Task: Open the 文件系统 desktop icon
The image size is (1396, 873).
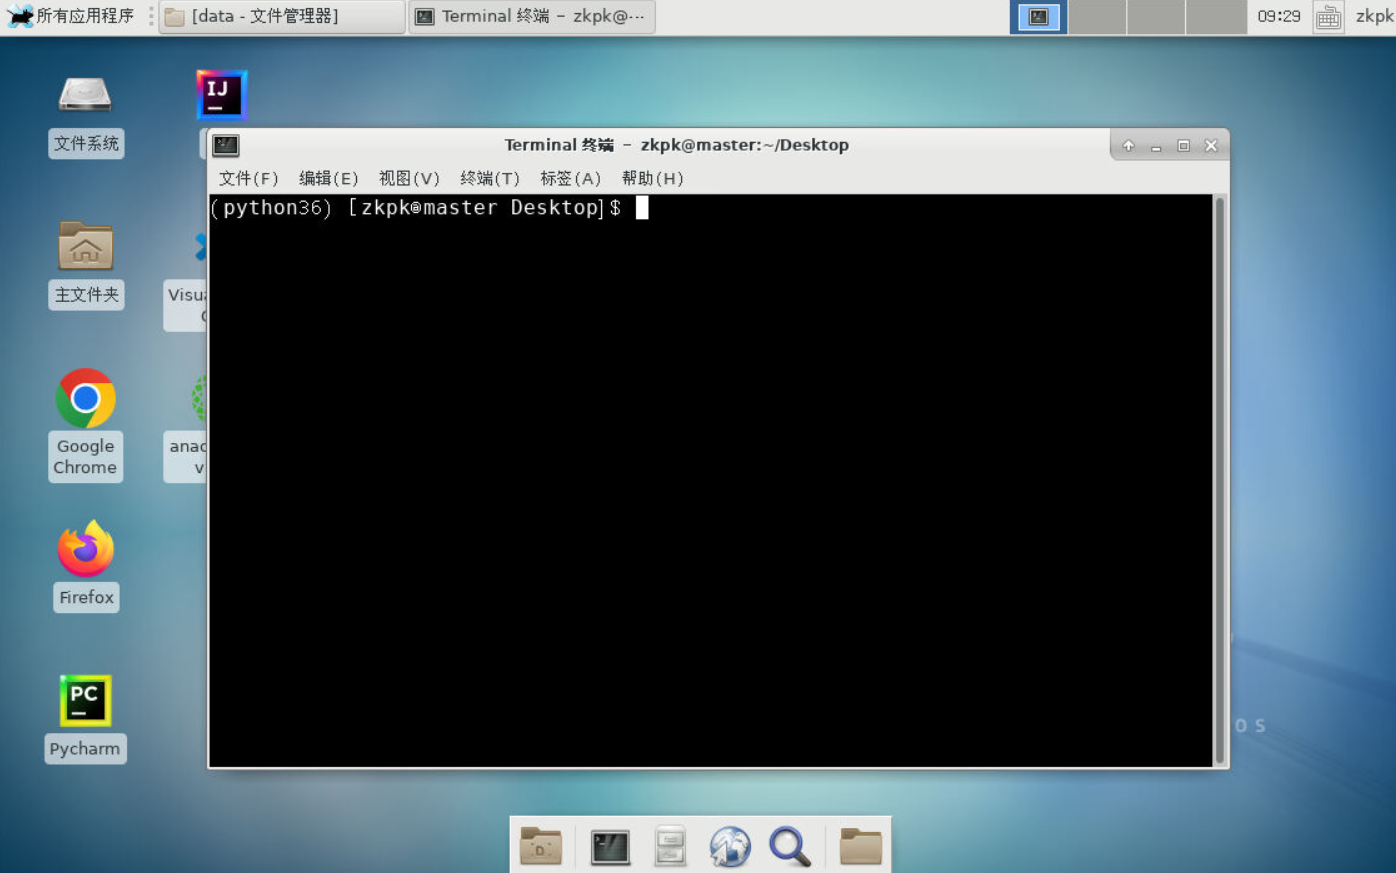Action: 85,96
